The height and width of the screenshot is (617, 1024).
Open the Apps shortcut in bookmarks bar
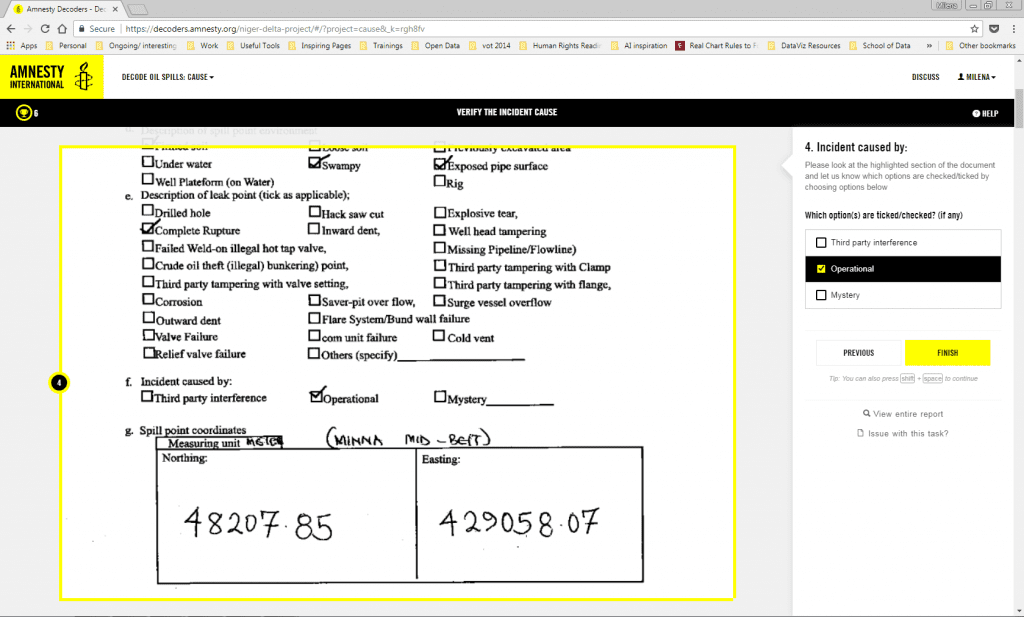coord(22,46)
